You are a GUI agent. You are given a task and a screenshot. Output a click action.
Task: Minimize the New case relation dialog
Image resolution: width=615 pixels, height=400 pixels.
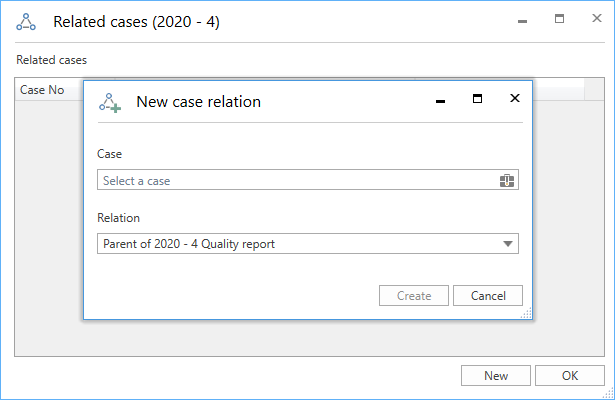pyautogui.click(x=440, y=100)
